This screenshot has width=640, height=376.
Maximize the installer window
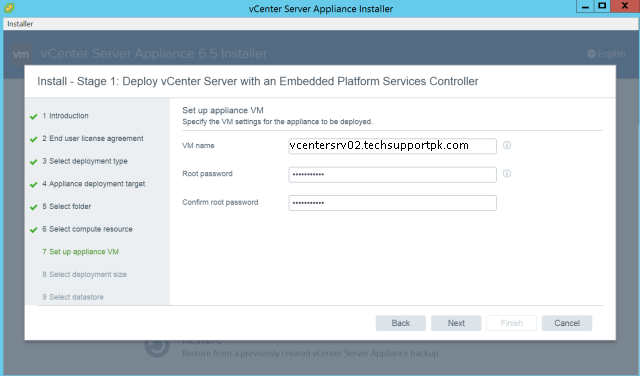(x=602, y=7)
